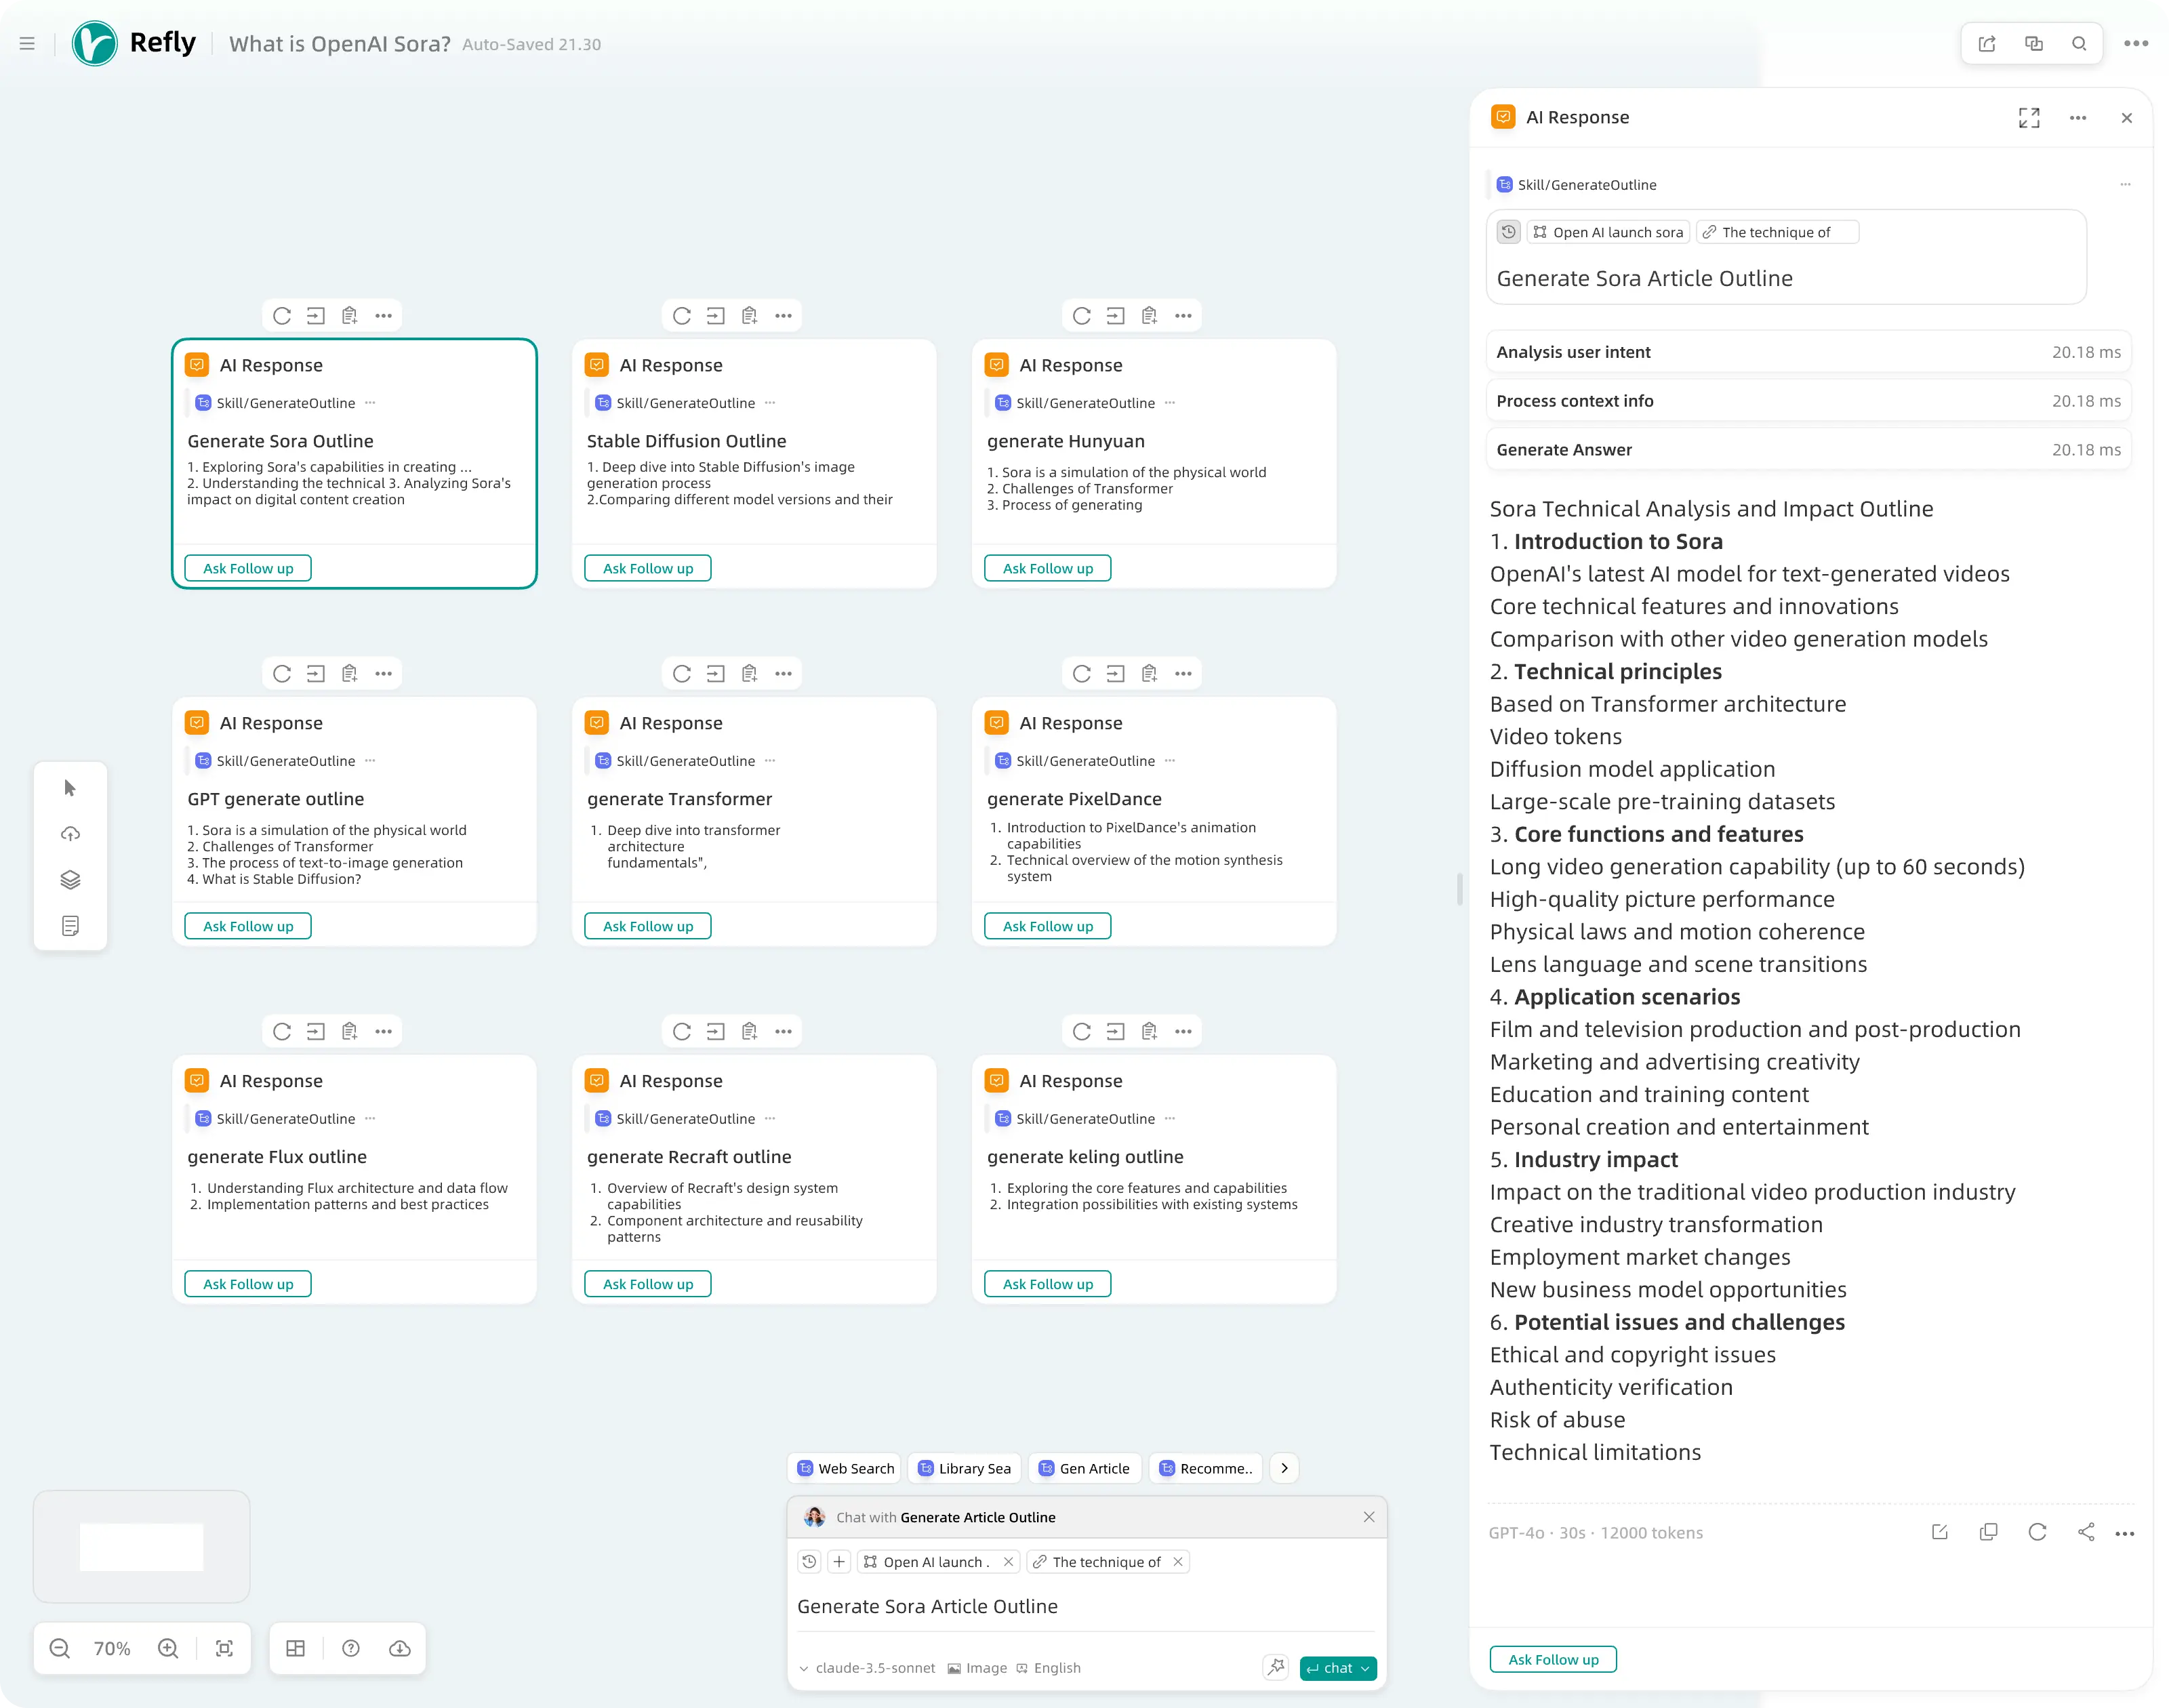Open the notes document icon in the left sidebar
Image resolution: width=2169 pixels, height=1708 pixels.
(x=70, y=925)
